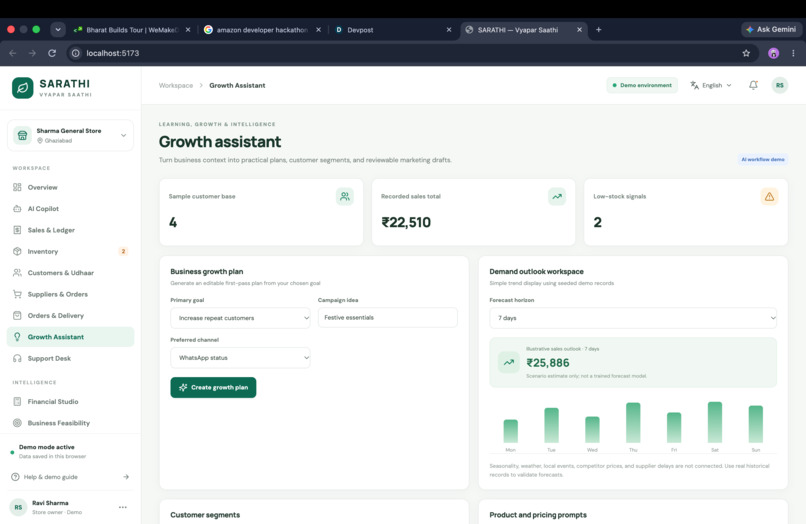Click the RS avatar in top header

point(780,85)
